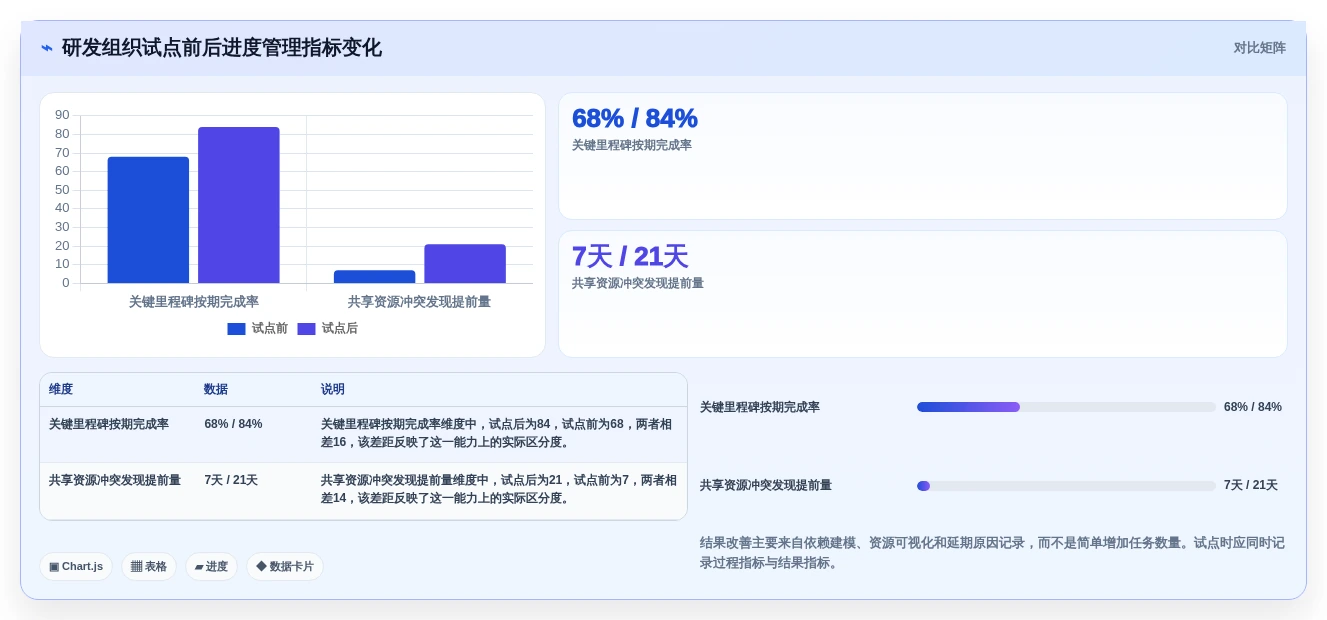The height and width of the screenshot is (620, 1327).
Task: Toggle the 试点前 legend item
Action: [x=258, y=329]
